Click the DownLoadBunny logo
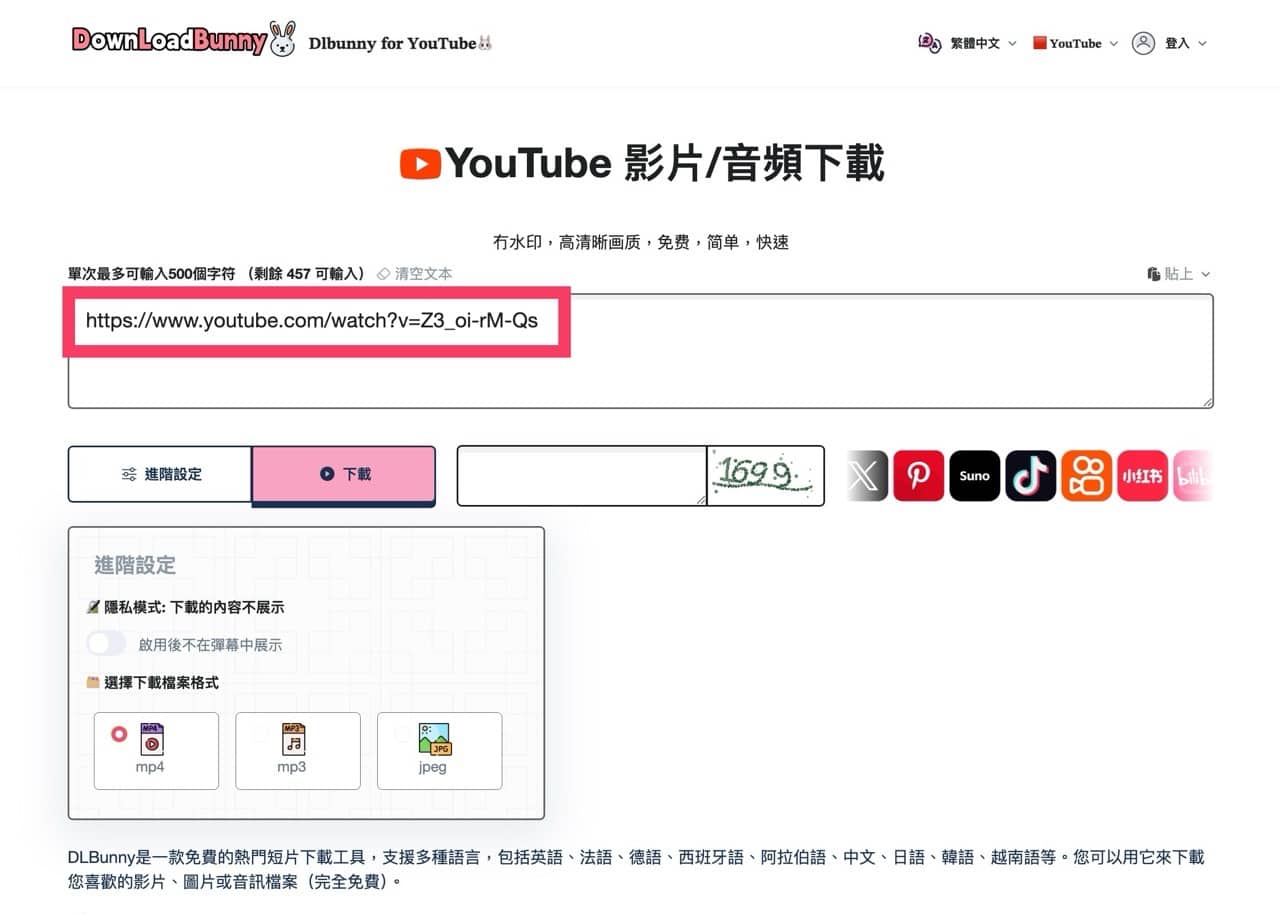 [184, 40]
